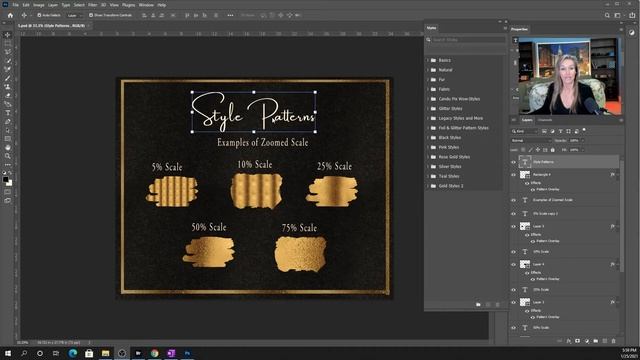Click the new folder icon in Styles panel
Image resolution: width=640 pixels, height=360 pixels.
coord(478,304)
